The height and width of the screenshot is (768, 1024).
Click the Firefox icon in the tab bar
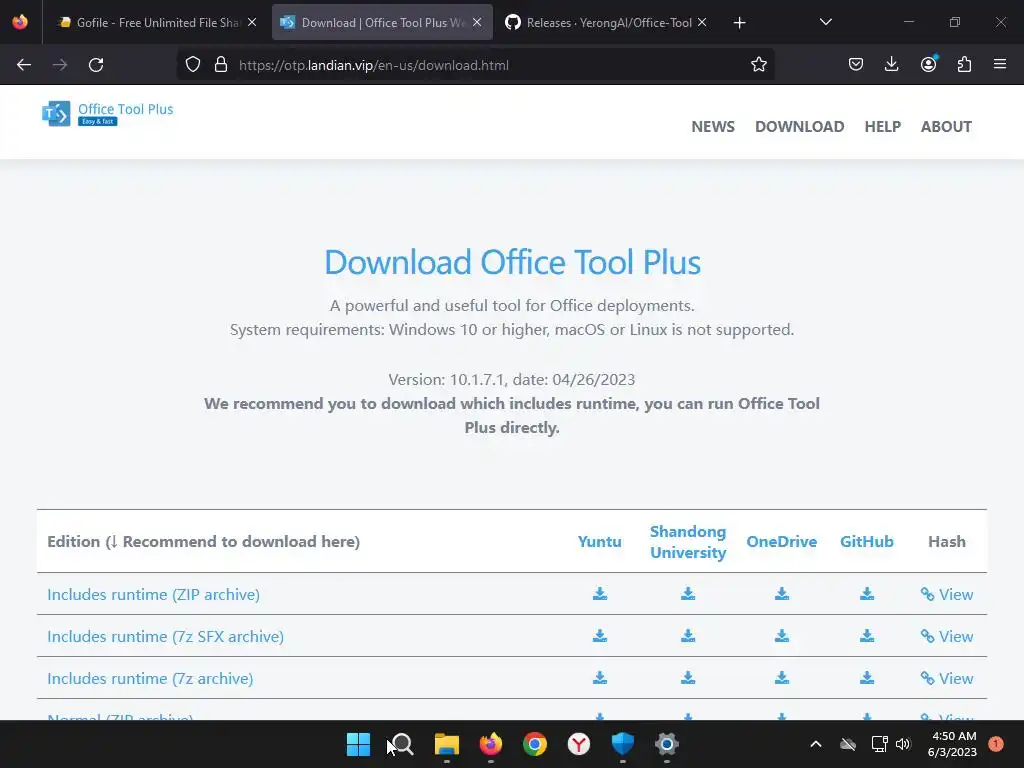[x=20, y=22]
